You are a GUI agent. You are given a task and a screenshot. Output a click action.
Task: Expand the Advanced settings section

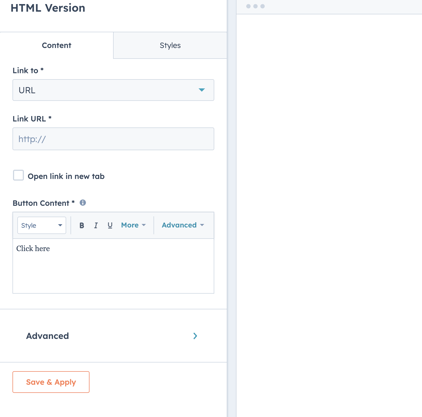click(x=113, y=336)
